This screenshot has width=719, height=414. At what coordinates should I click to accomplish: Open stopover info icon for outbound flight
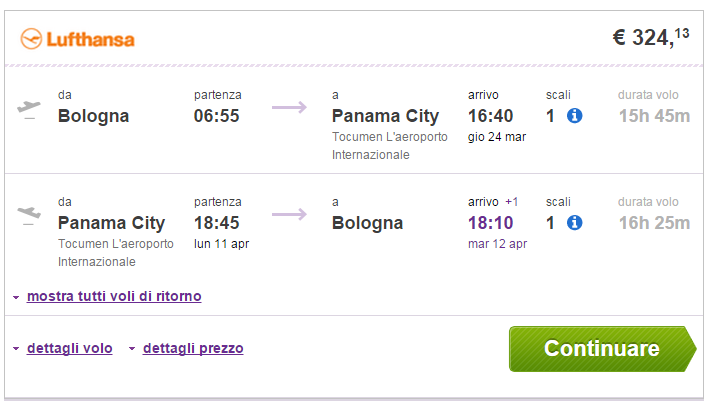(574, 116)
